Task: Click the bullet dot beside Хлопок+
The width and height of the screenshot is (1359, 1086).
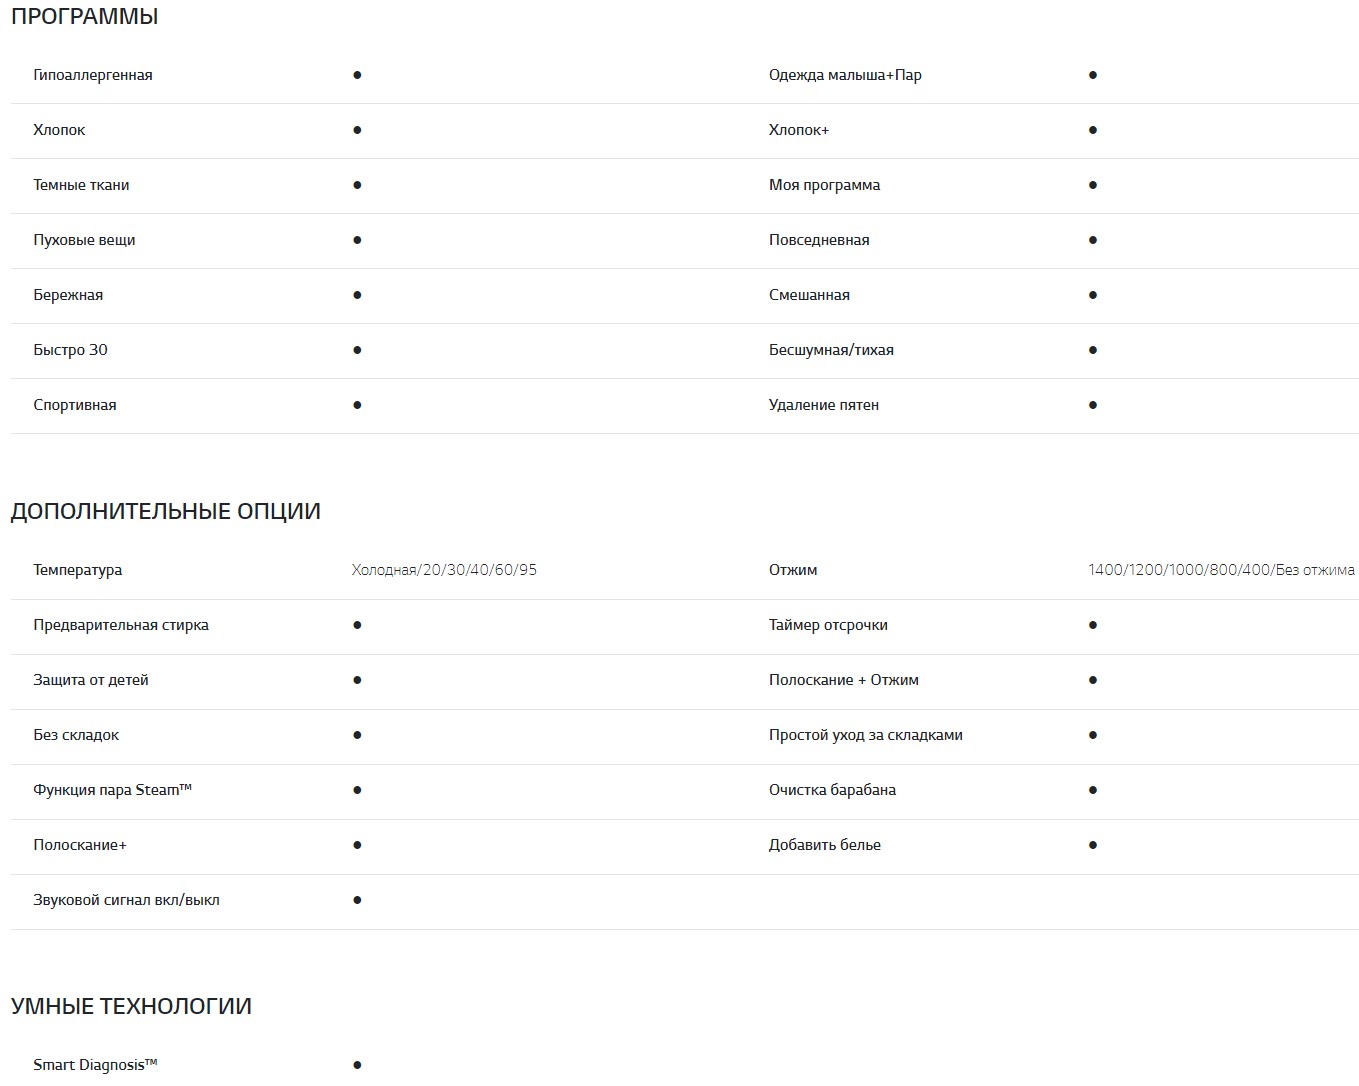Action: (x=1093, y=130)
